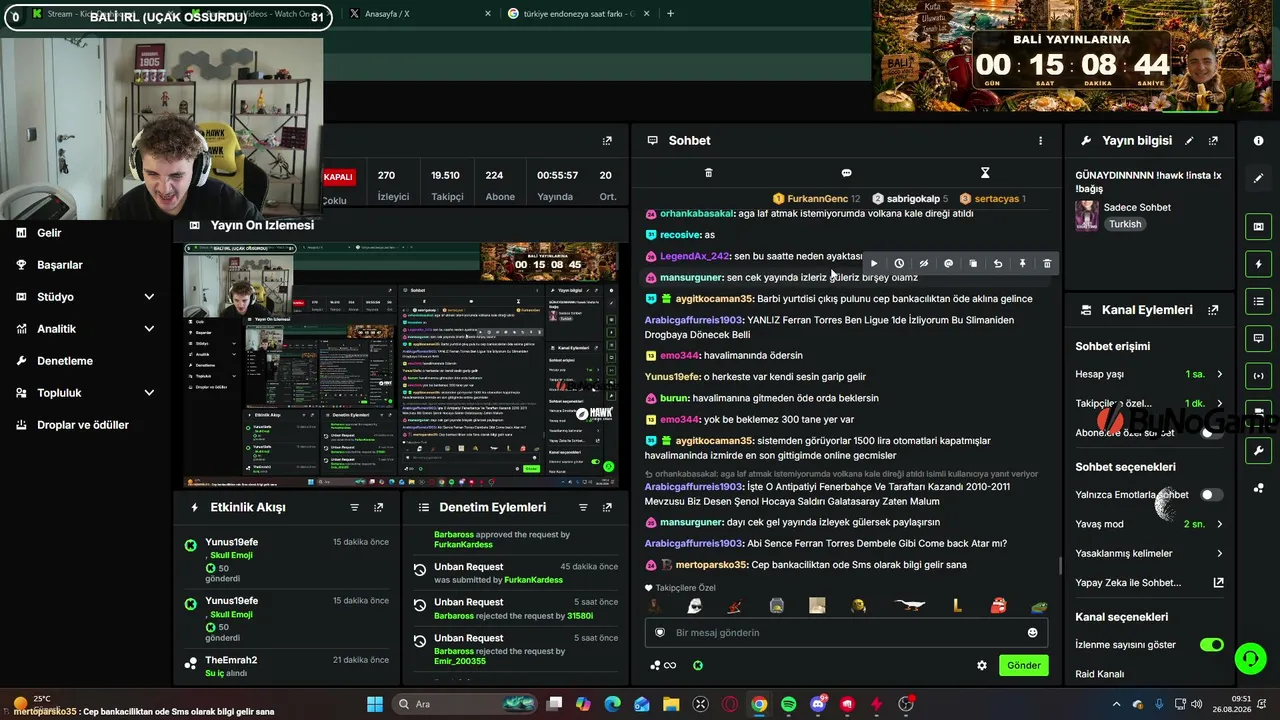Open Hesap yaşı setting chevron
This screenshot has width=1280, height=720.
pos(1219,374)
